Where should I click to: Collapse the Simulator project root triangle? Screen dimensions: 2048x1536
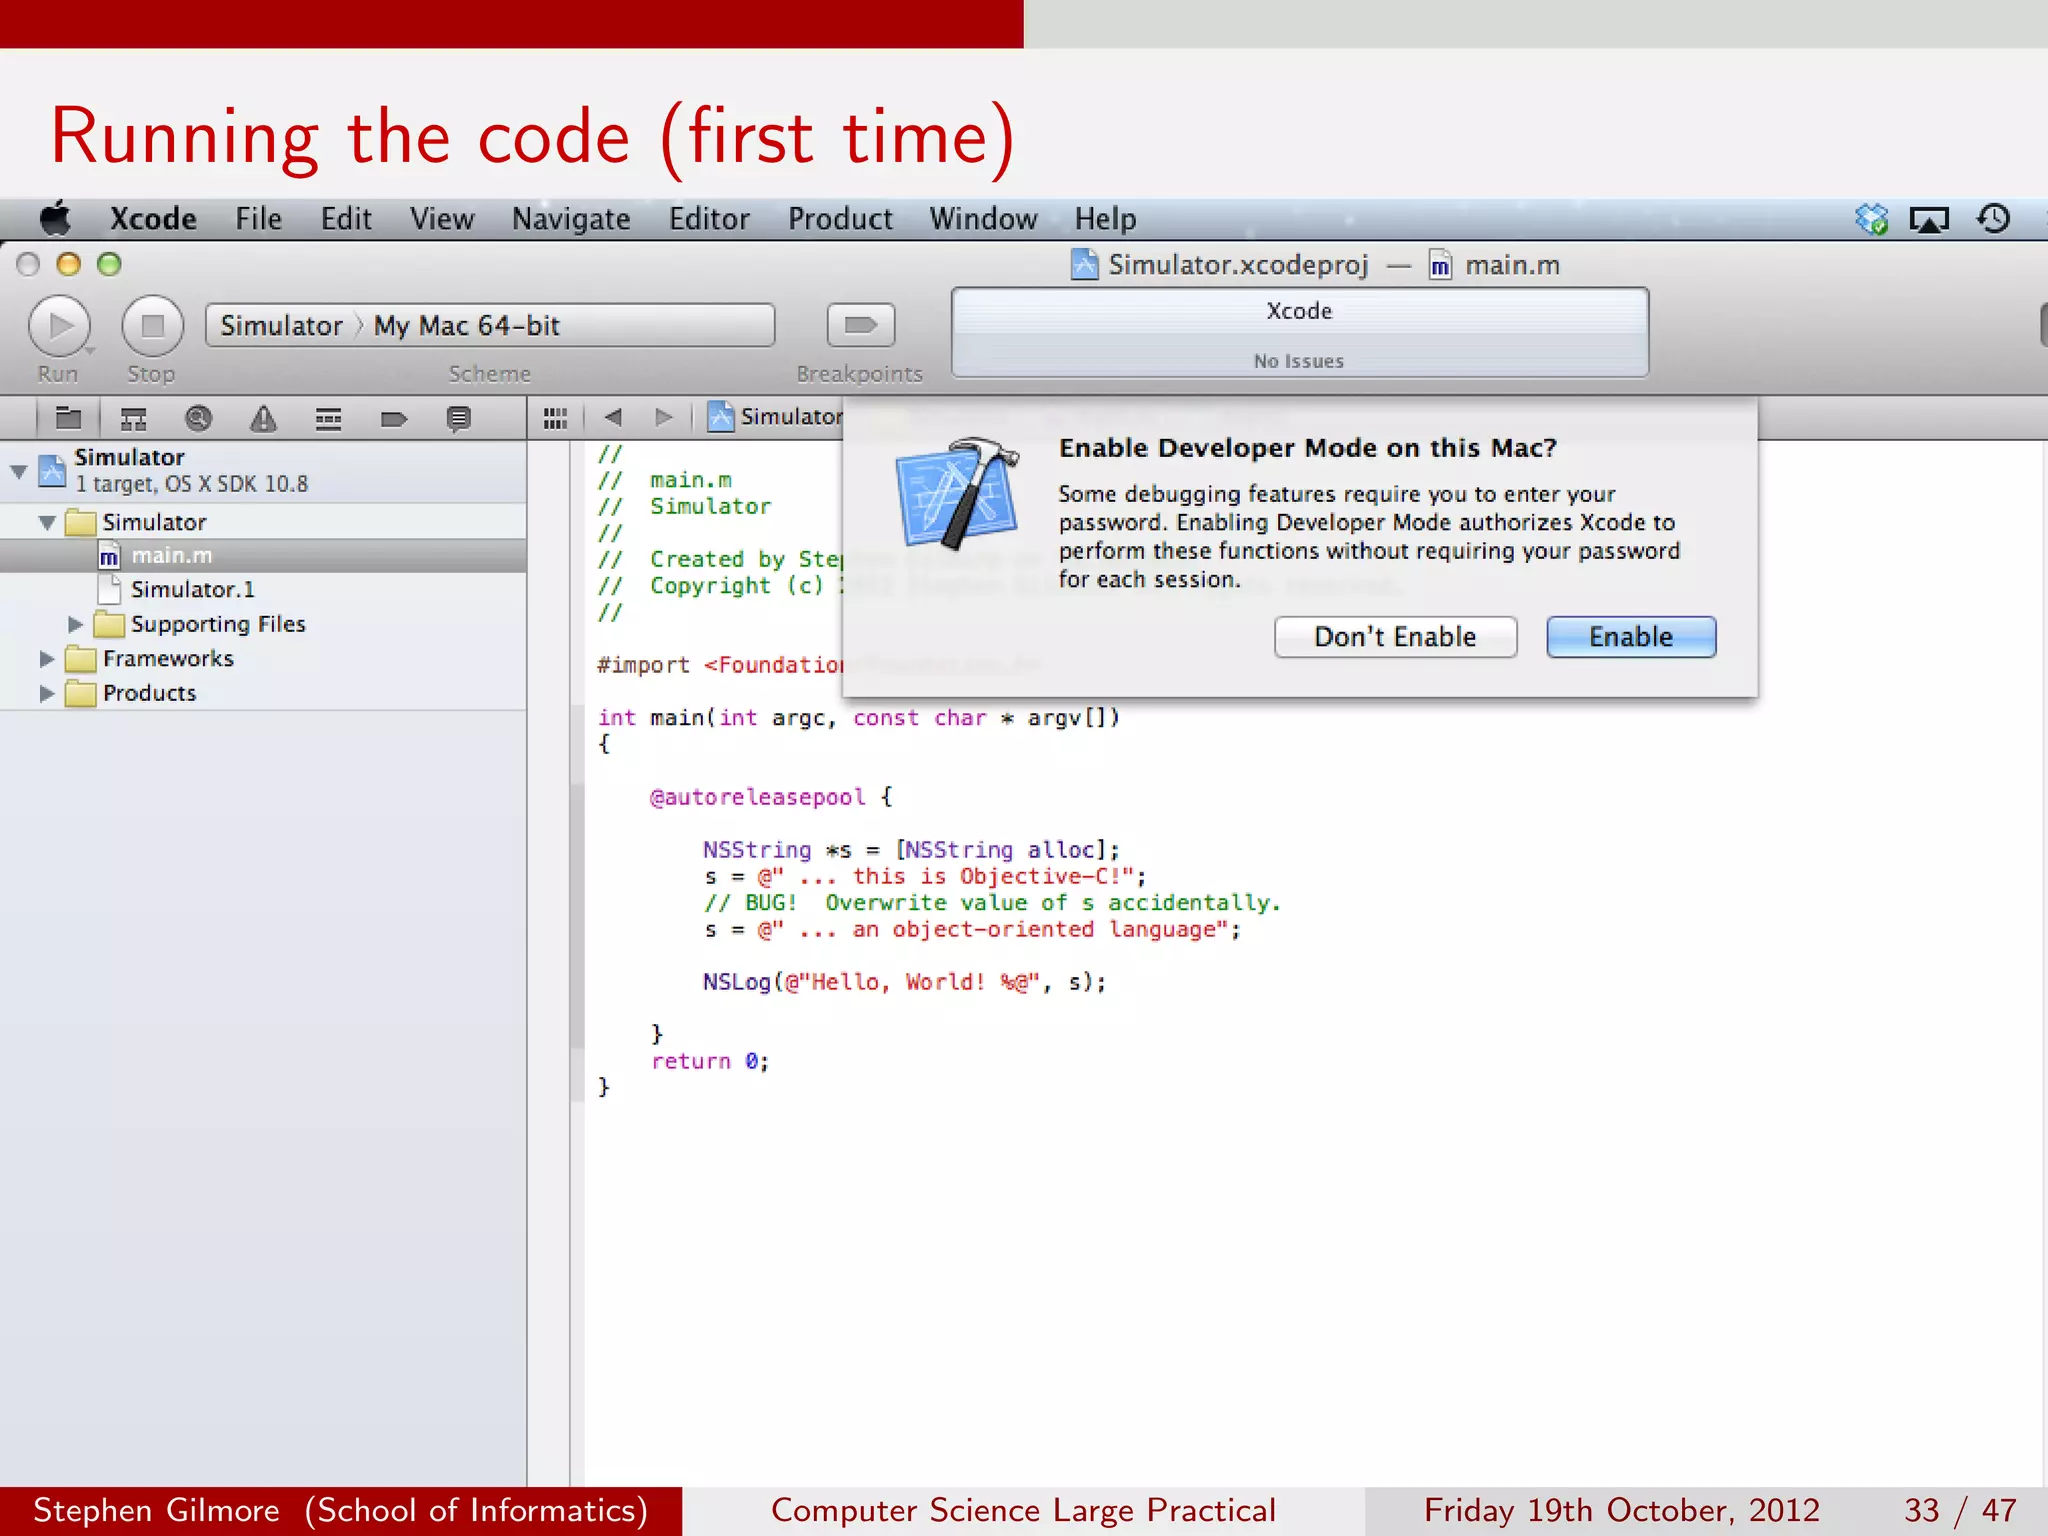click(19, 471)
